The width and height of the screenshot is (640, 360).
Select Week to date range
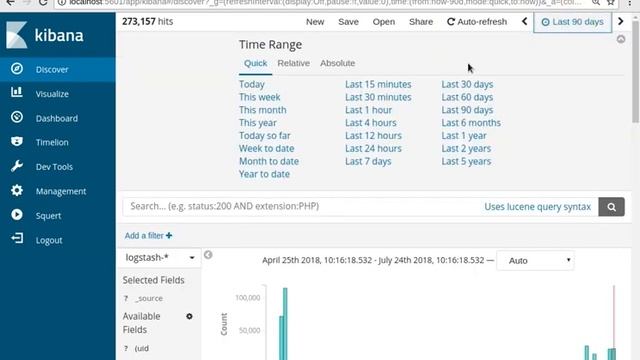click(x=267, y=149)
